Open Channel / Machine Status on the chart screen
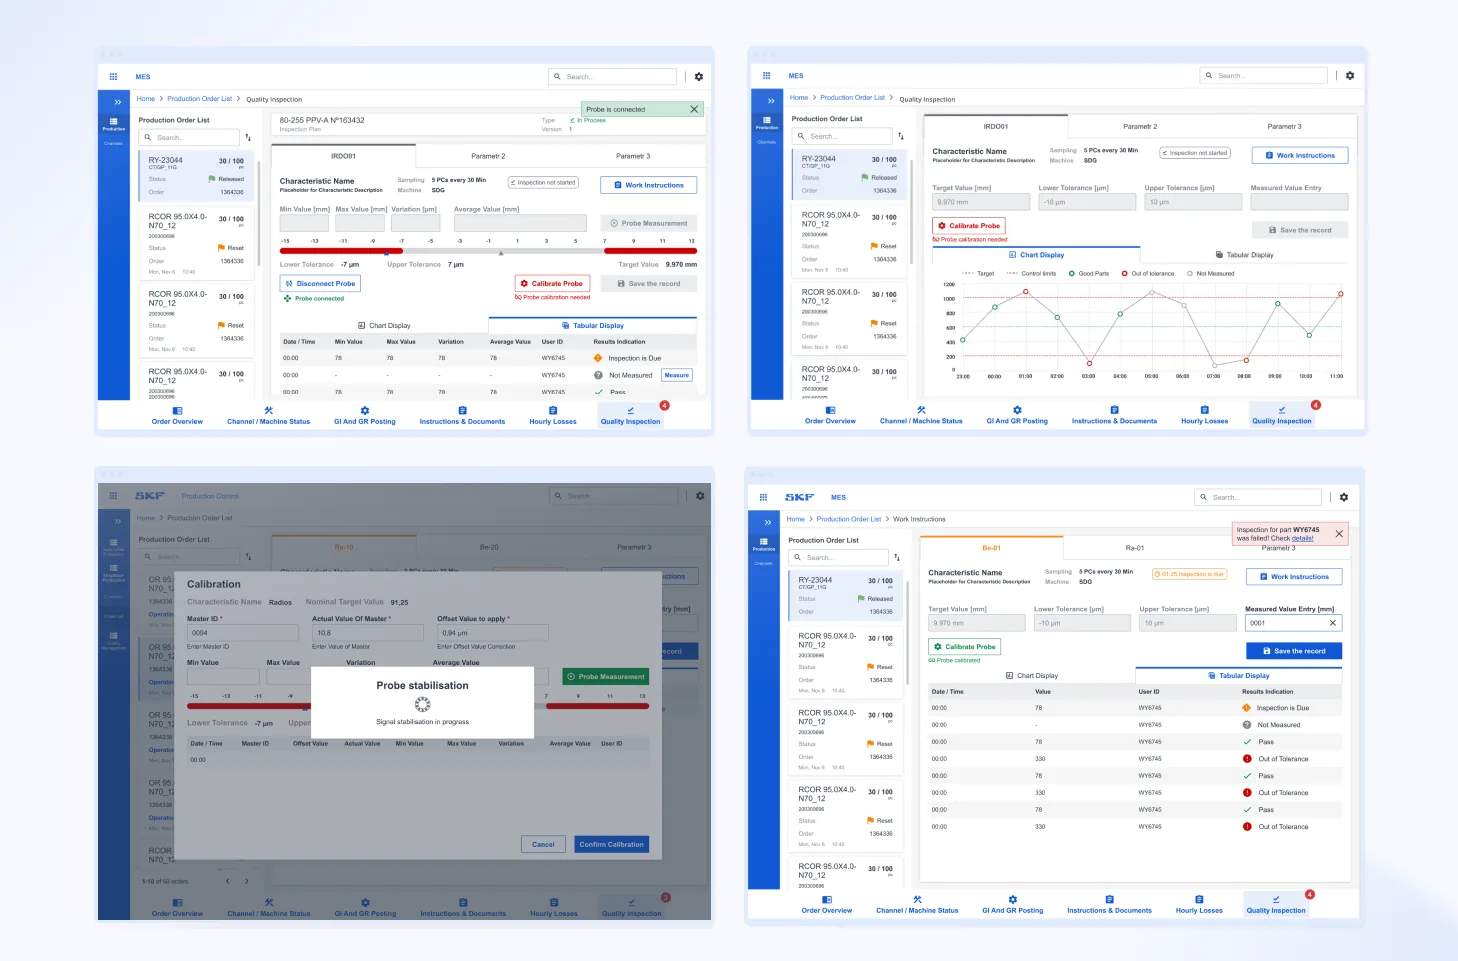 [x=921, y=415]
